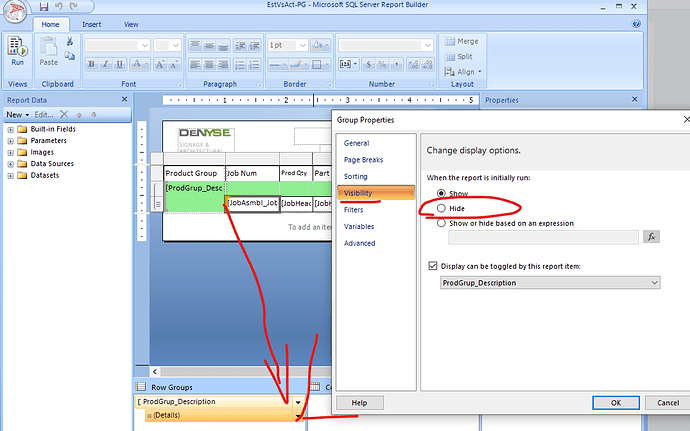Open the Sorting page in Group Properties
Image resolution: width=690 pixels, height=431 pixels.
click(x=356, y=177)
